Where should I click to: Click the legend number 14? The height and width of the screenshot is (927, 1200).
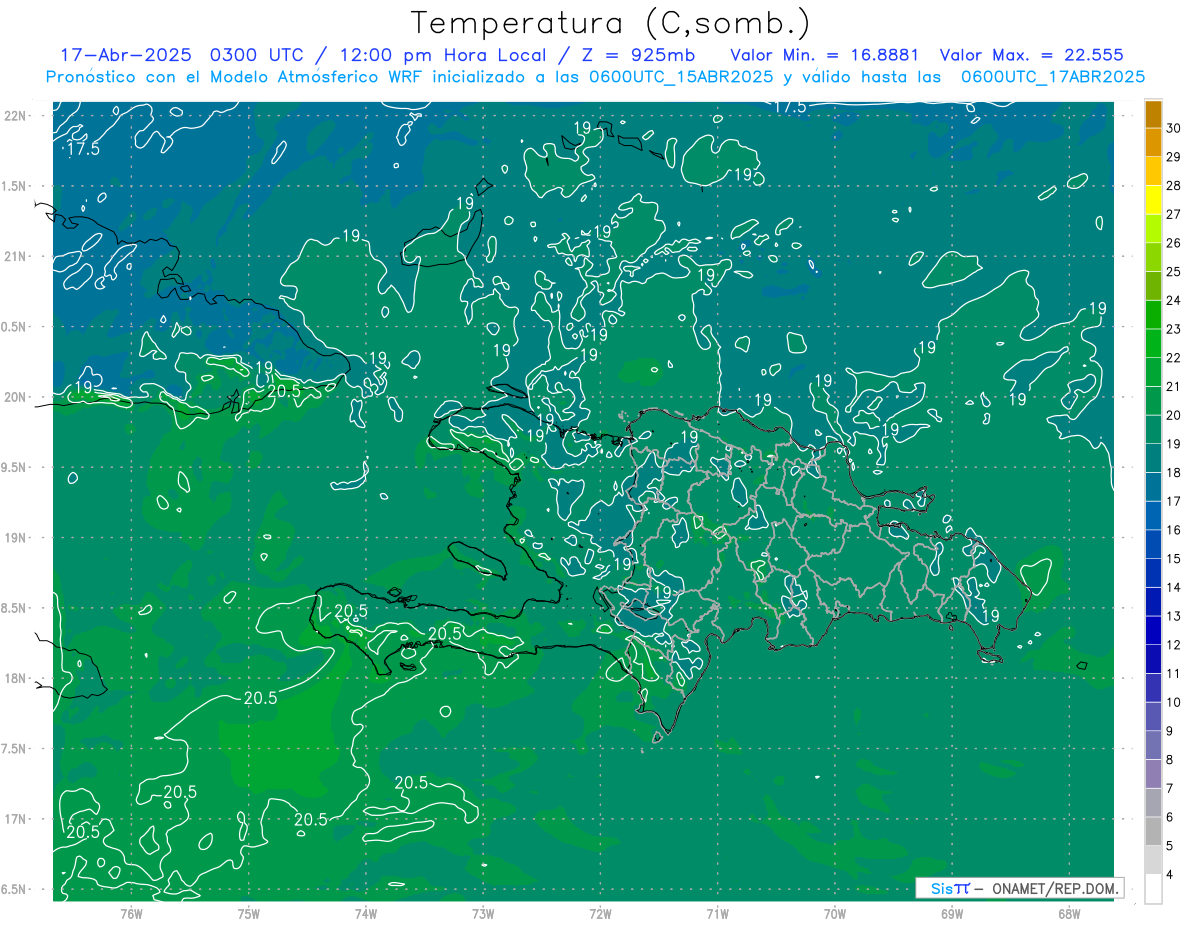(x=1173, y=587)
